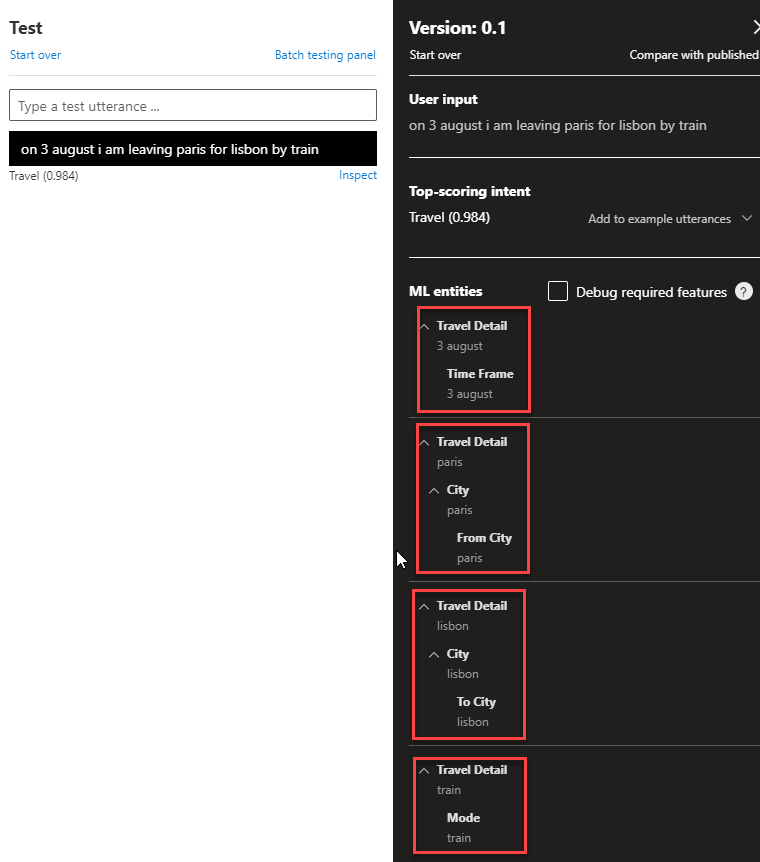Click the ML entities heading
The width and height of the screenshot is (760, 862).
(x=445, y=291)
